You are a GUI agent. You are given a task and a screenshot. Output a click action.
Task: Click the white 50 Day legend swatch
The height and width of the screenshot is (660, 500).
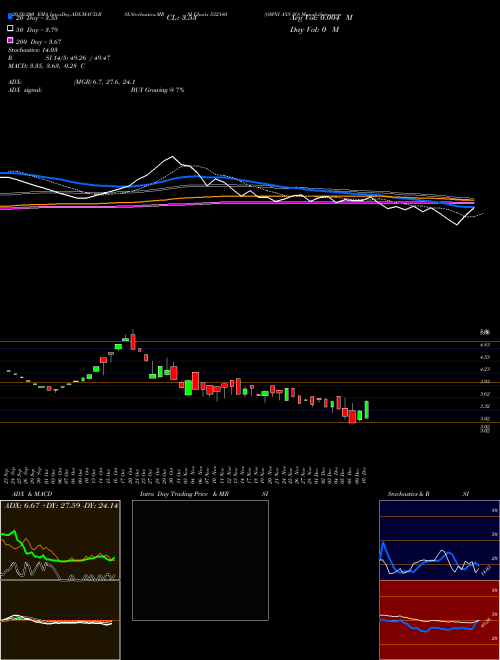pyautogui.click(x=10, y=29)
